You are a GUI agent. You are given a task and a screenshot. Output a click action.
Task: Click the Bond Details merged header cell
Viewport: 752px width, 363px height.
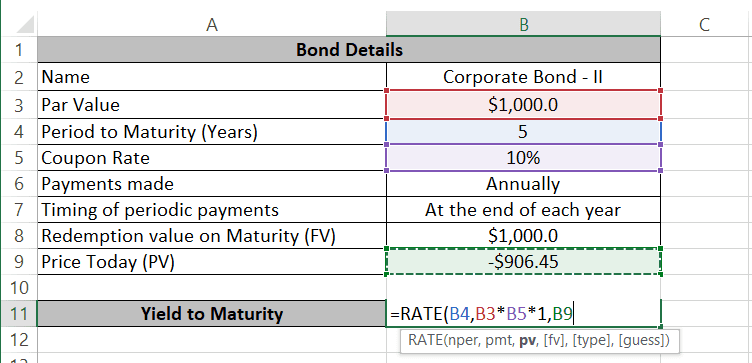pos(349,49)
